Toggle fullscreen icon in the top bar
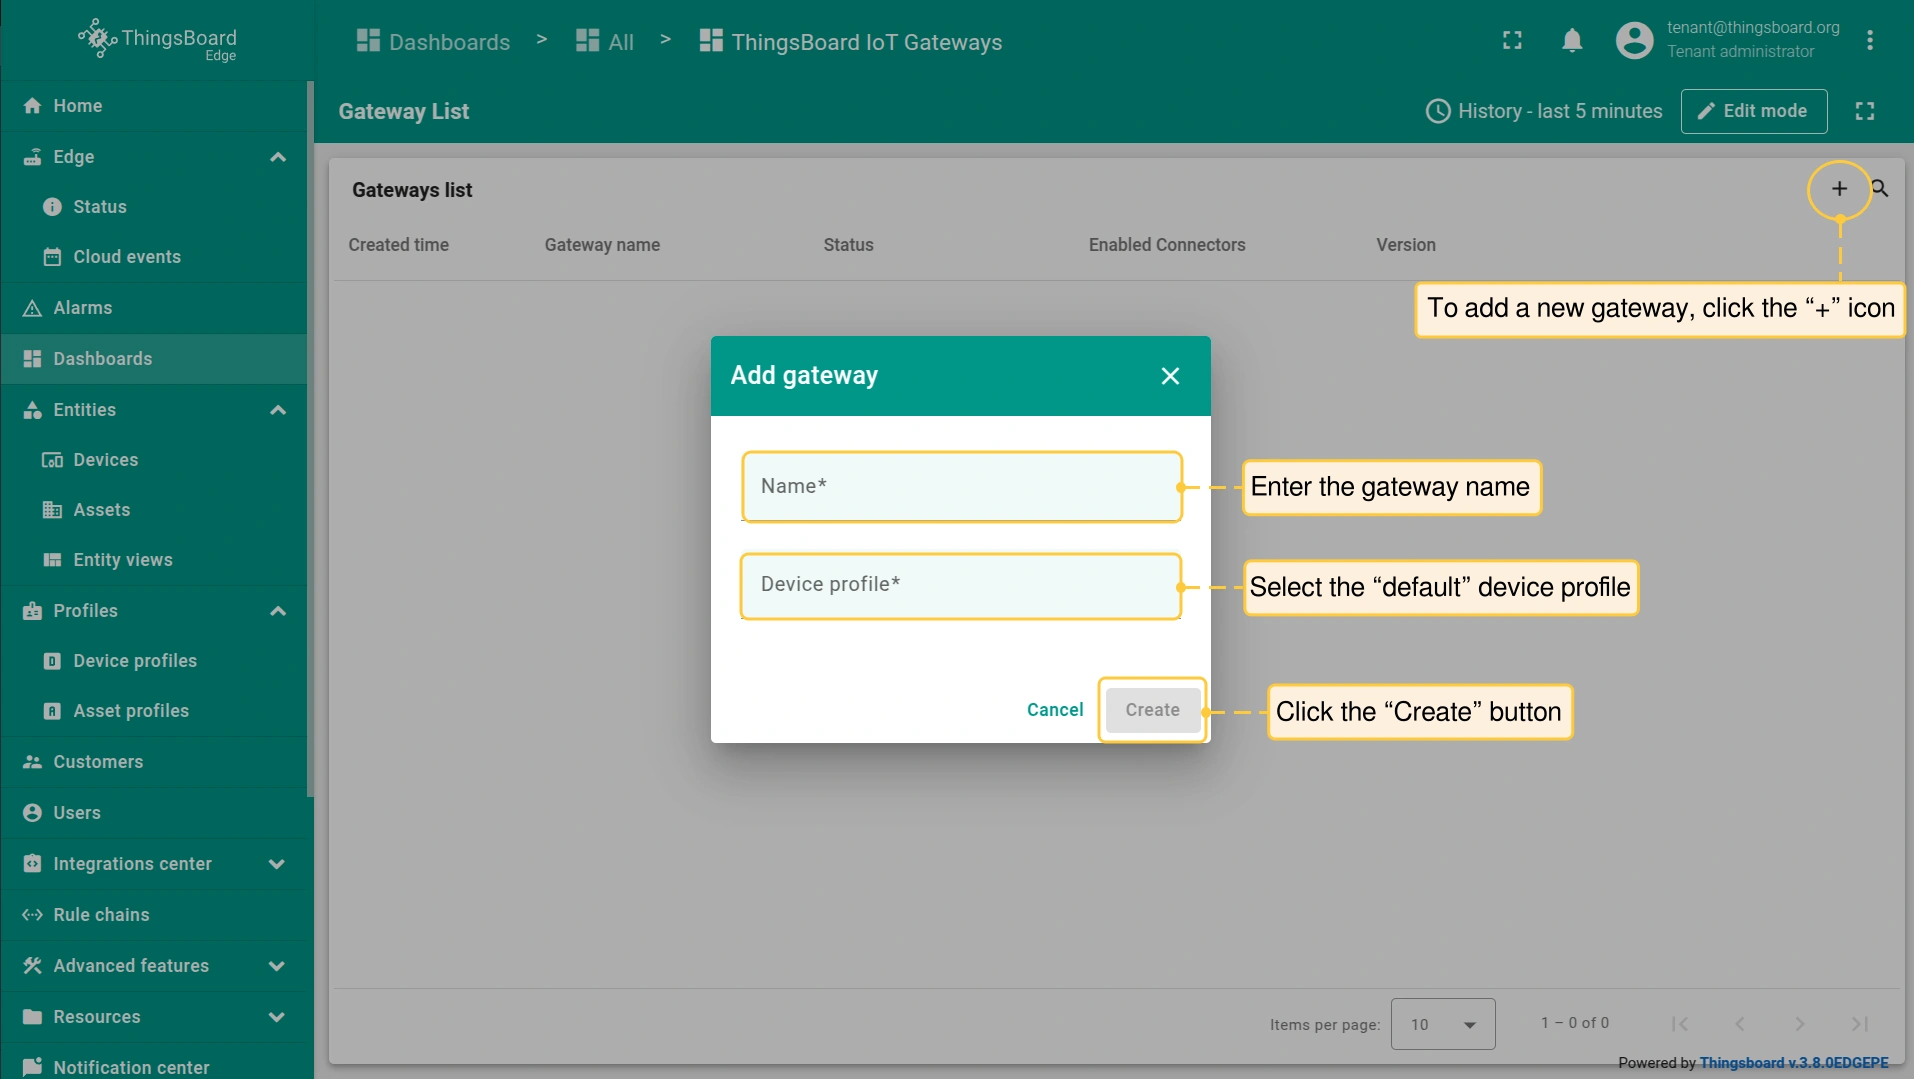Screen dimensions: 1914x1079 pyautogui.click(x=1512, y=41)
